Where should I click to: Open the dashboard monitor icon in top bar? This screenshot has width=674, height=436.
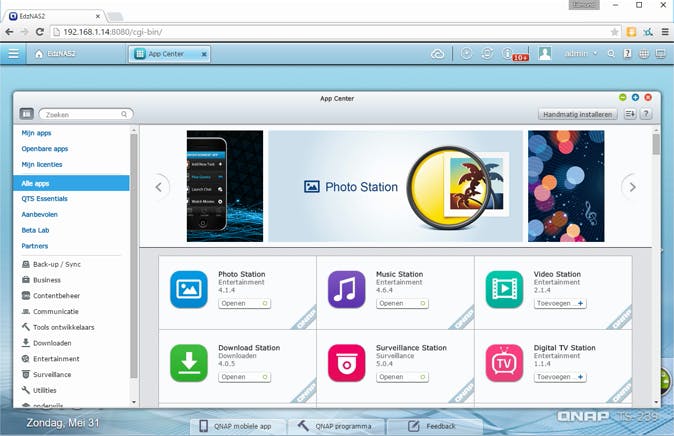660,54
